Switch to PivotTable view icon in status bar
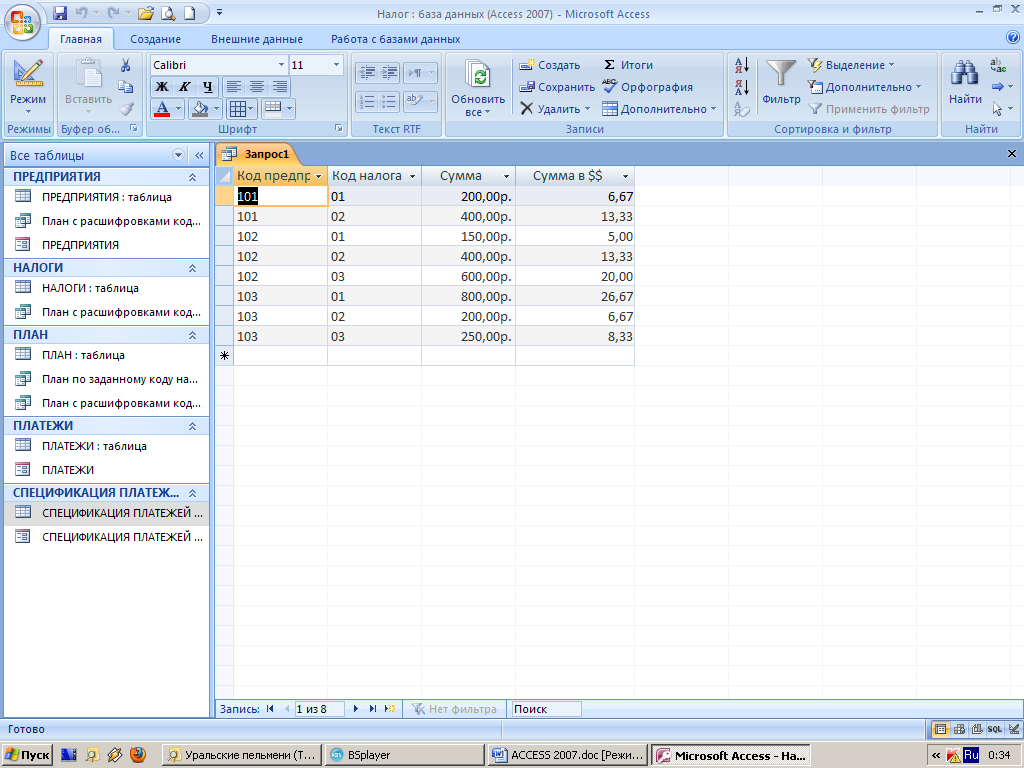 959,729
